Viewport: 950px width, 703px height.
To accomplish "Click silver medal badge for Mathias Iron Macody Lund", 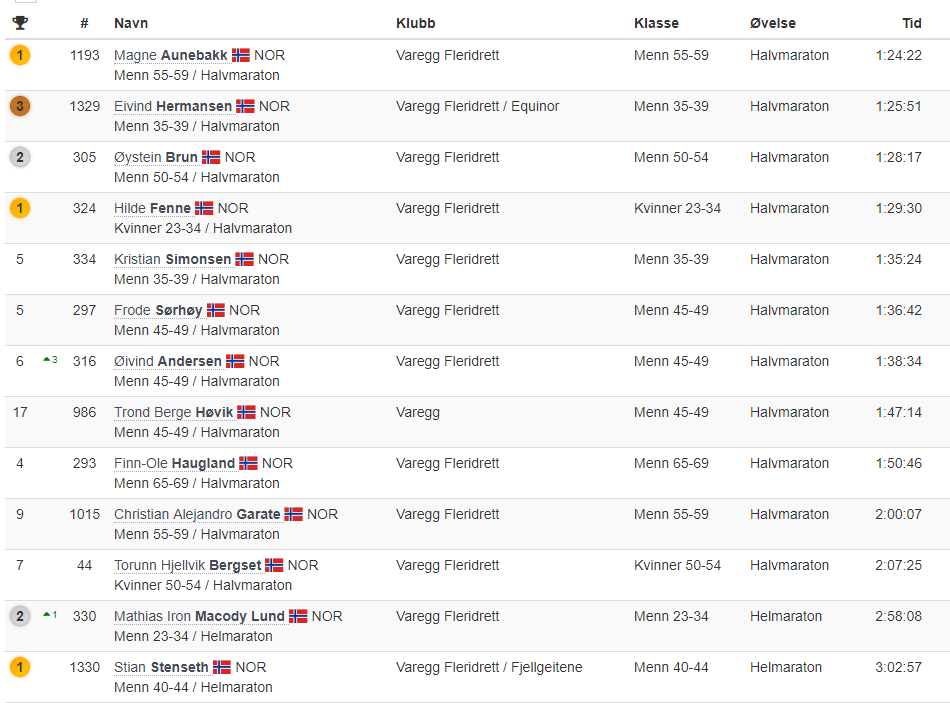I will point(20,616).
